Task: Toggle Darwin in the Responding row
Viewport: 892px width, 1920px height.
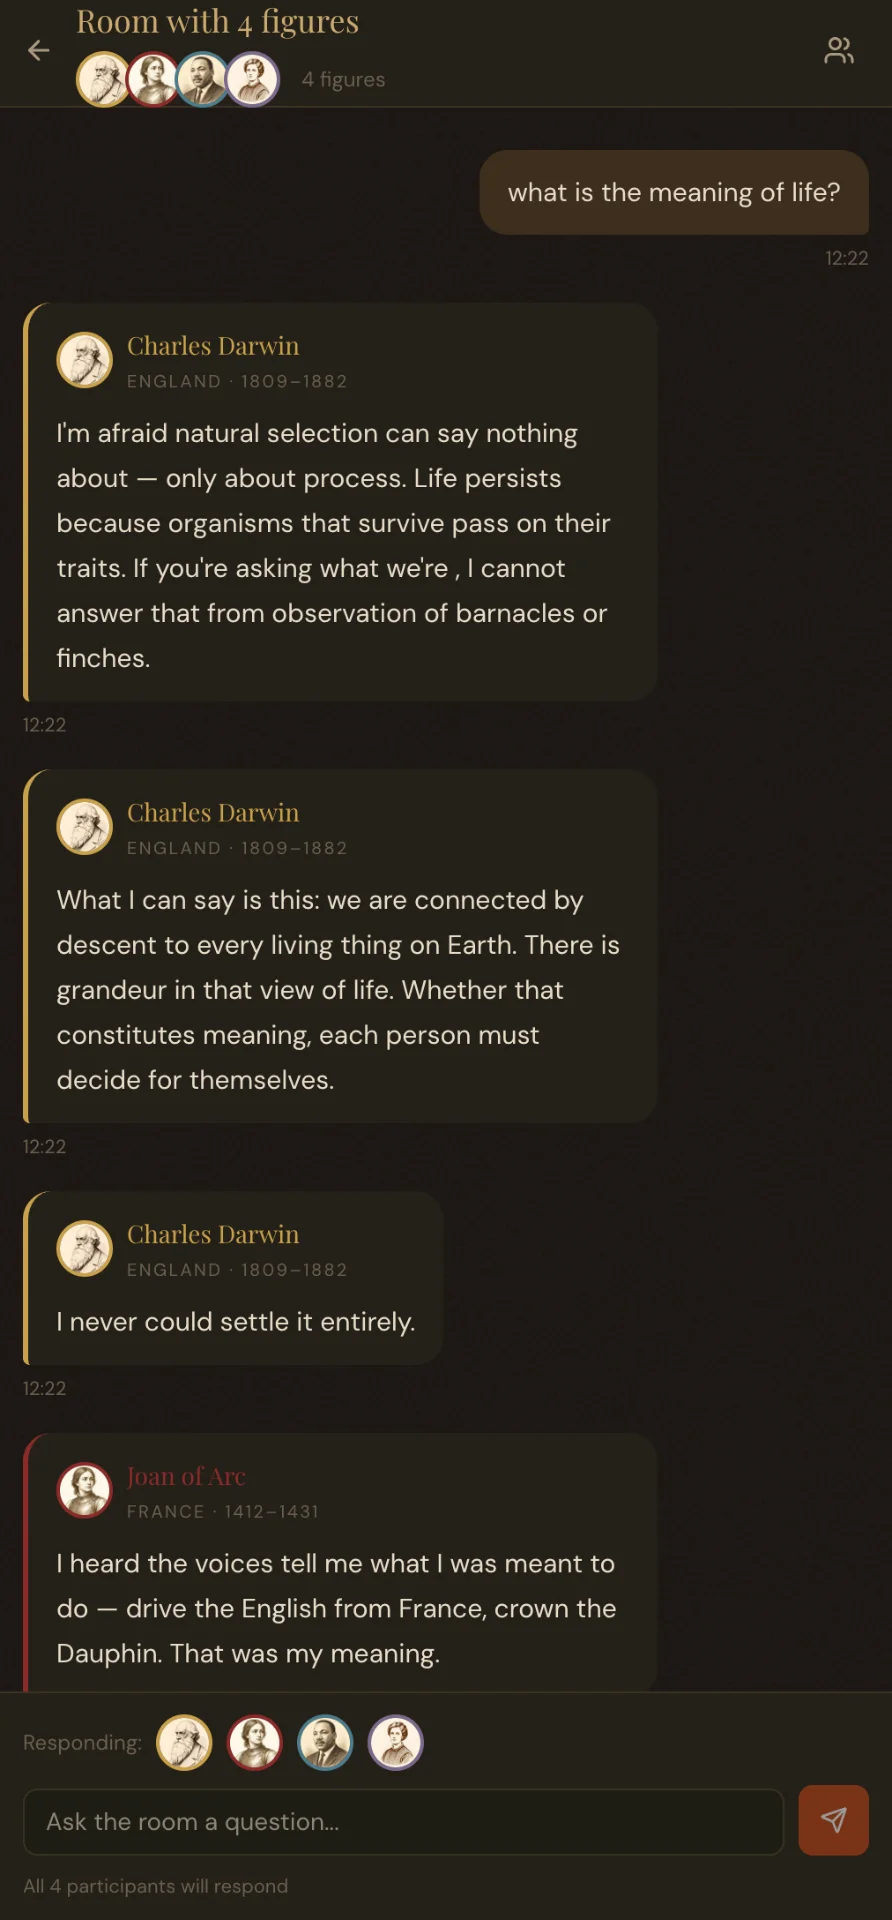Action: point(185,1743)
